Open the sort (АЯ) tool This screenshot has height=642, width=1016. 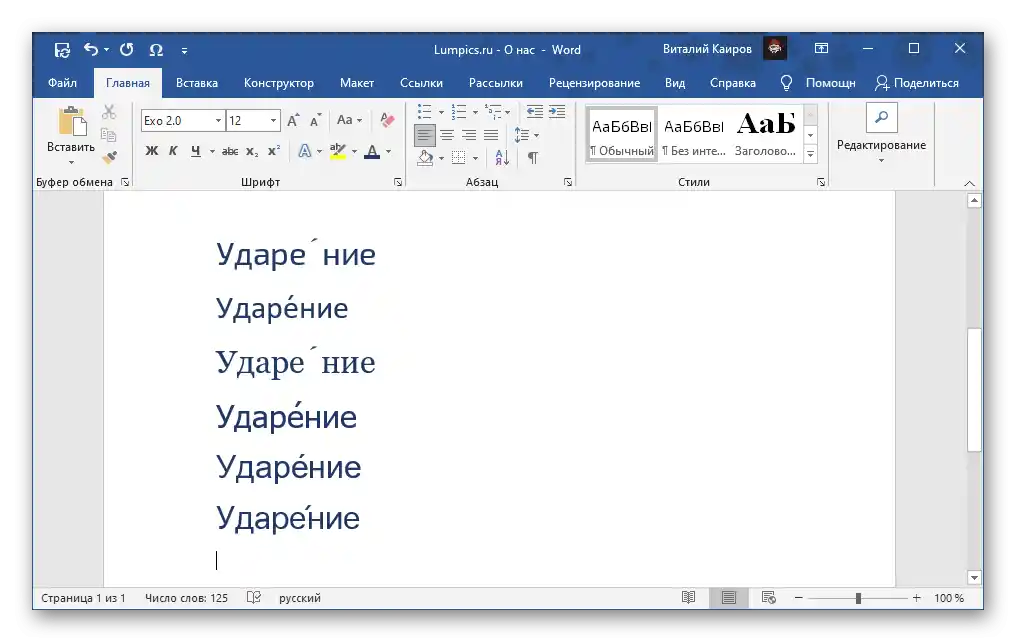(x=501, y=158)
